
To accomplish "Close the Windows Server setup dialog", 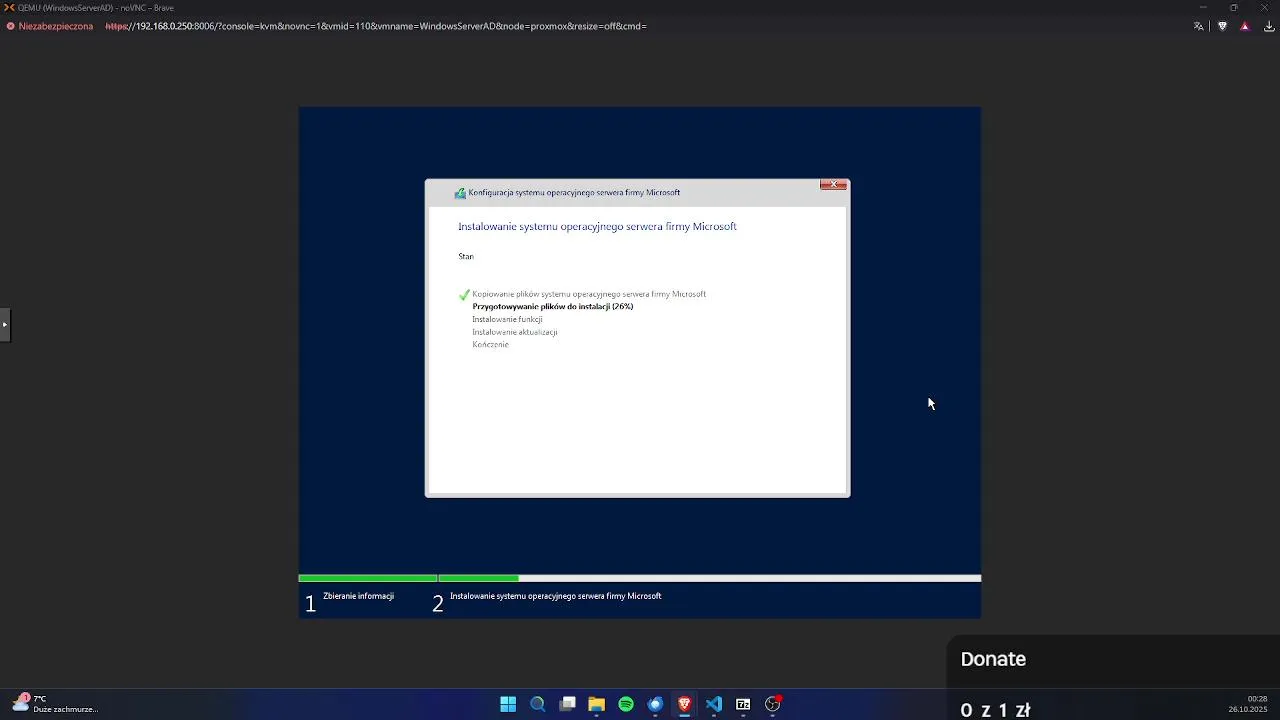I will tap(833, 185).
